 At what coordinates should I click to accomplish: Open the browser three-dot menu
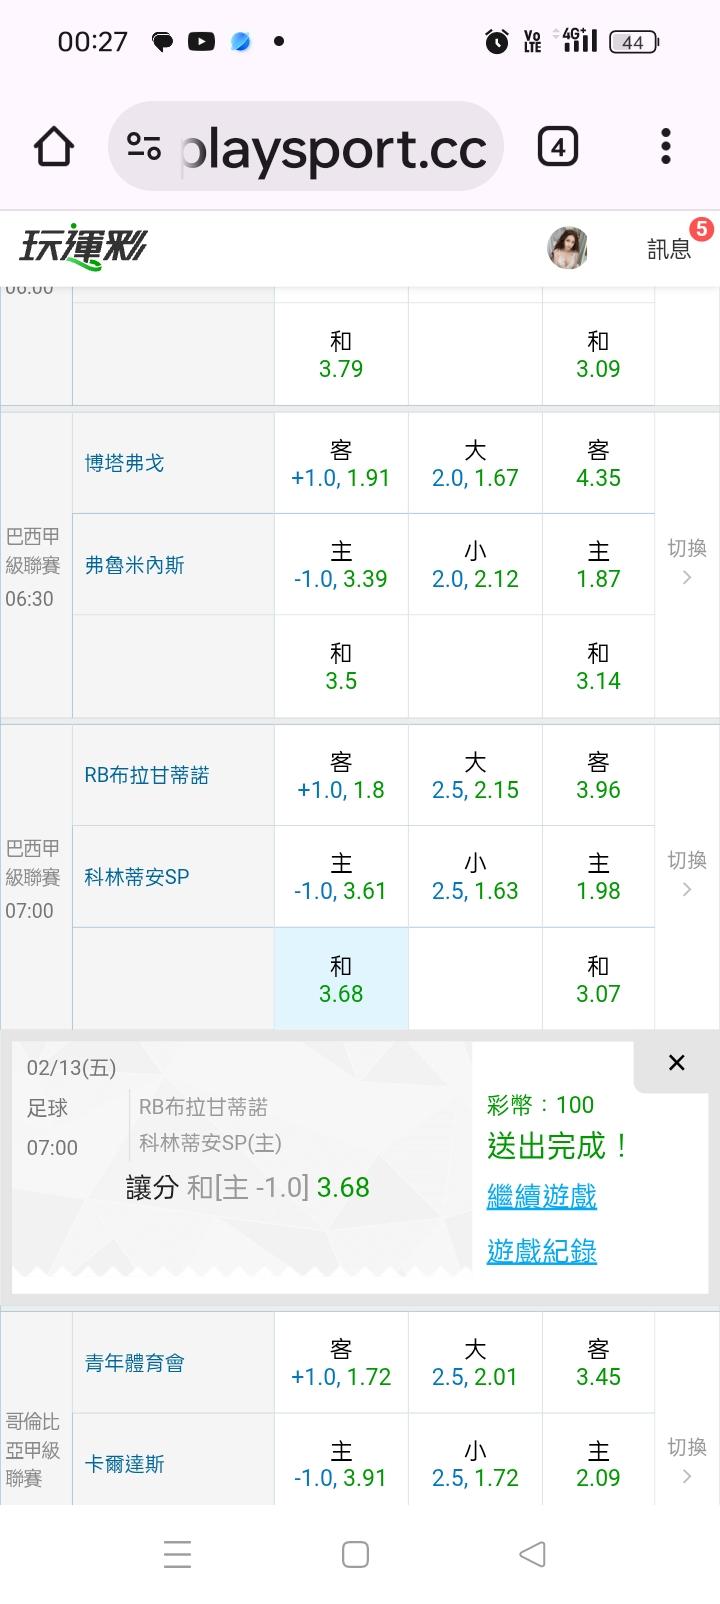665,146
